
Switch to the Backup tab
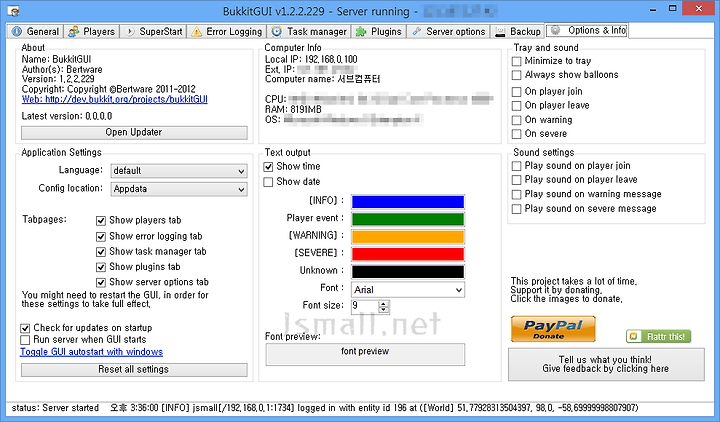tap(518, 31)
